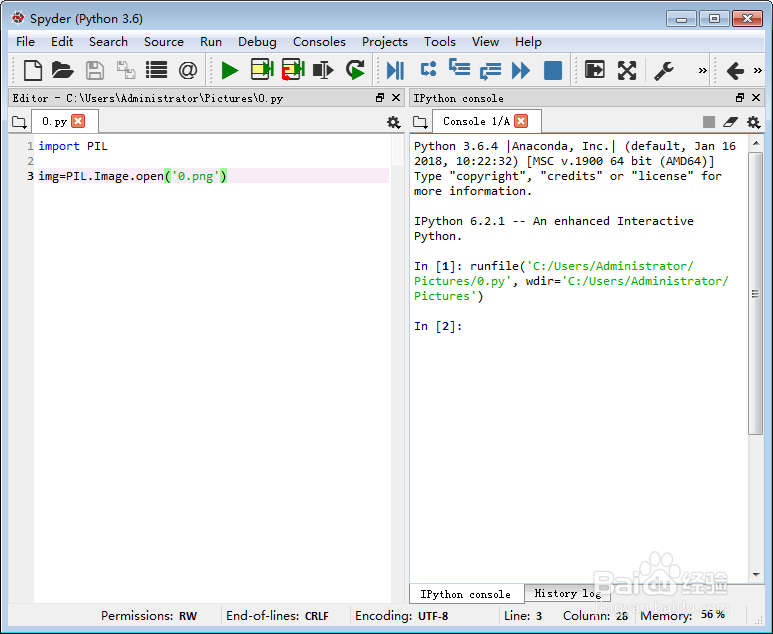Click line 3 code img=PIL.Image.open
This screenshot has width=773, height=634.
click(133, 176)
